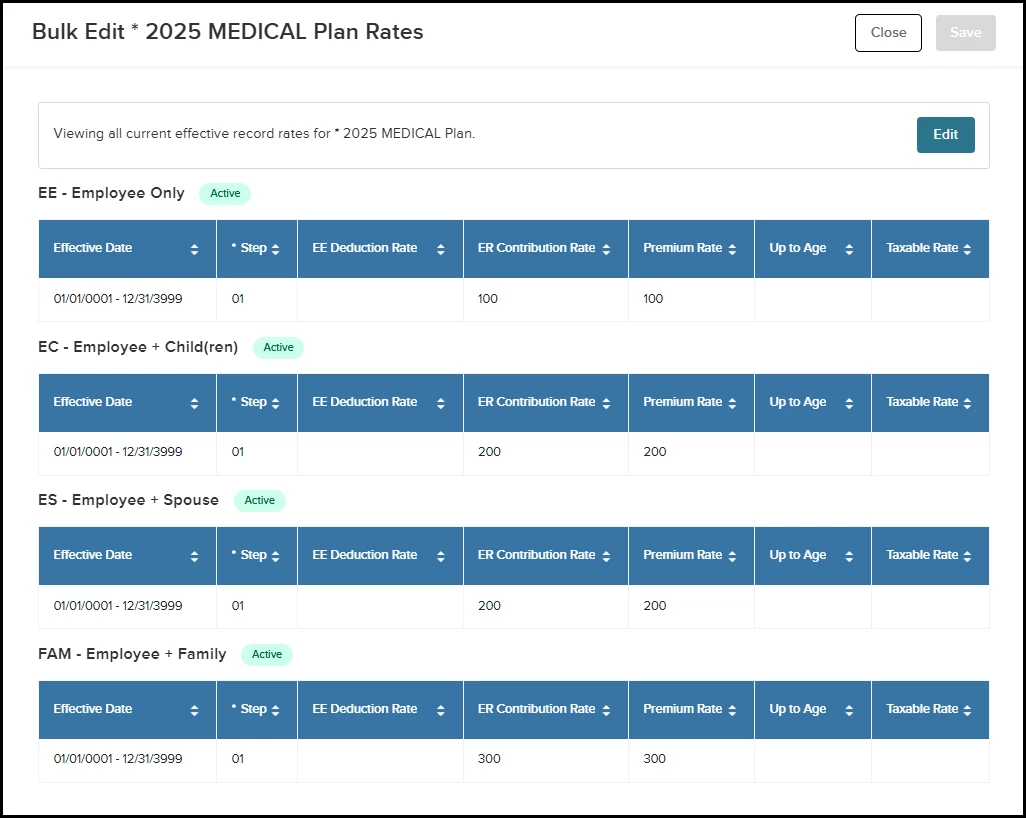The image size is (1026, 818).
Task: Click the EE Deduction Rate header in Employee + Spouse table
Action: click(365, 555)
